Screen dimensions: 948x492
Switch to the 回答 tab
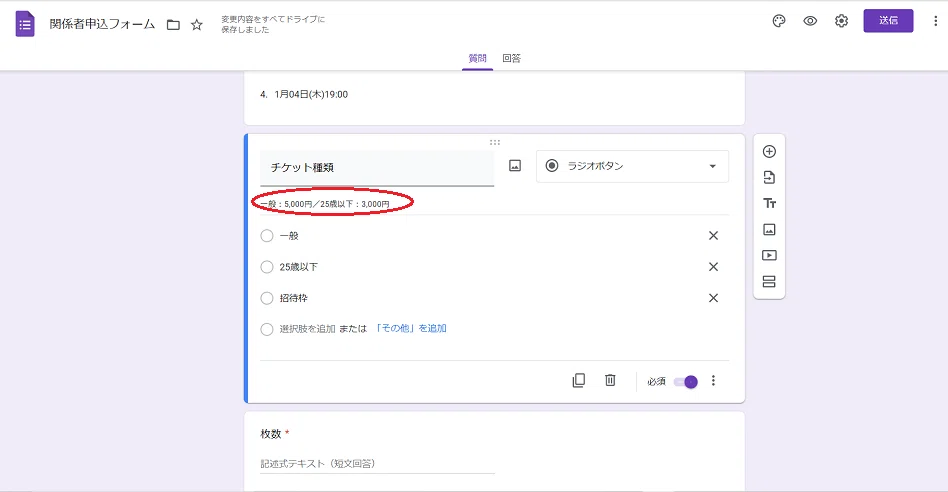(511, 58)
